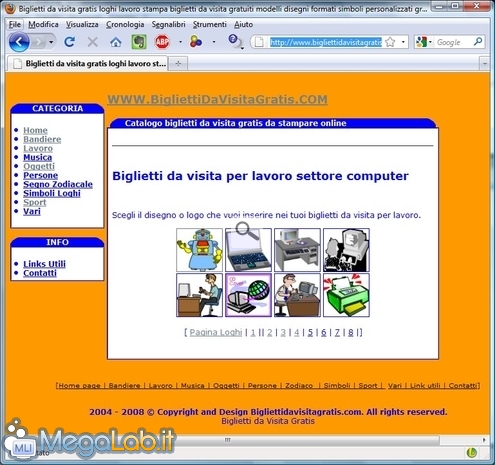Open the Adblock Plus dropdown arrow
Screen dimensions: 495x465
click(x=180, y=42)
